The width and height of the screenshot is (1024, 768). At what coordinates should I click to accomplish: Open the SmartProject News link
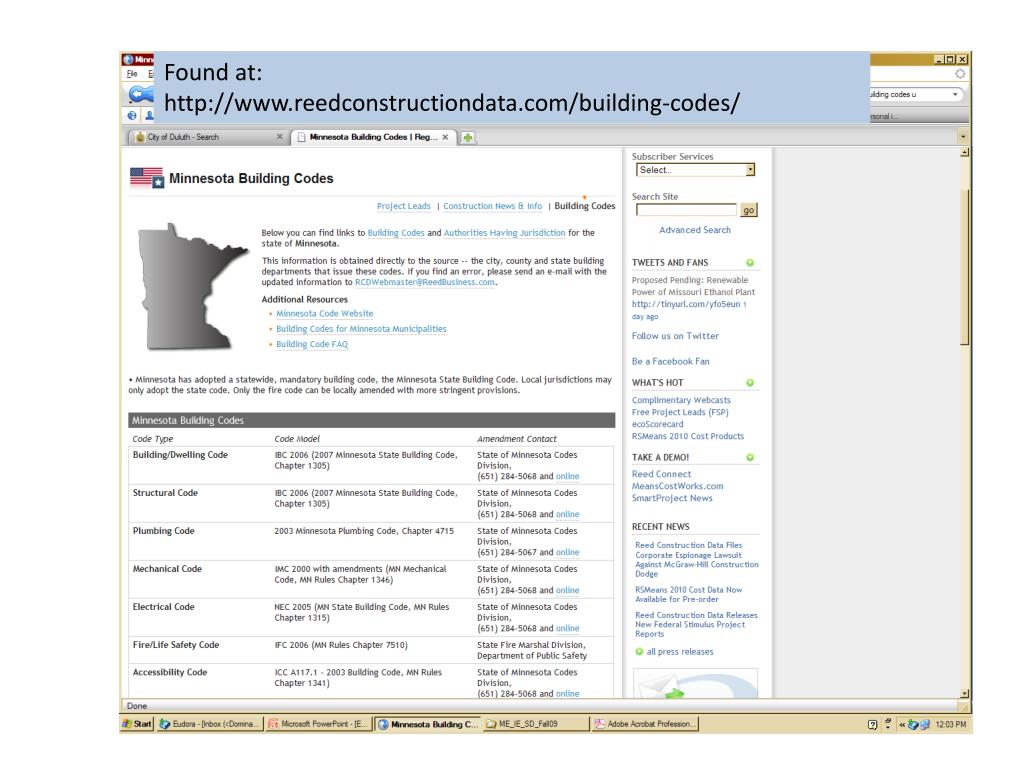[x=672, y=498]
